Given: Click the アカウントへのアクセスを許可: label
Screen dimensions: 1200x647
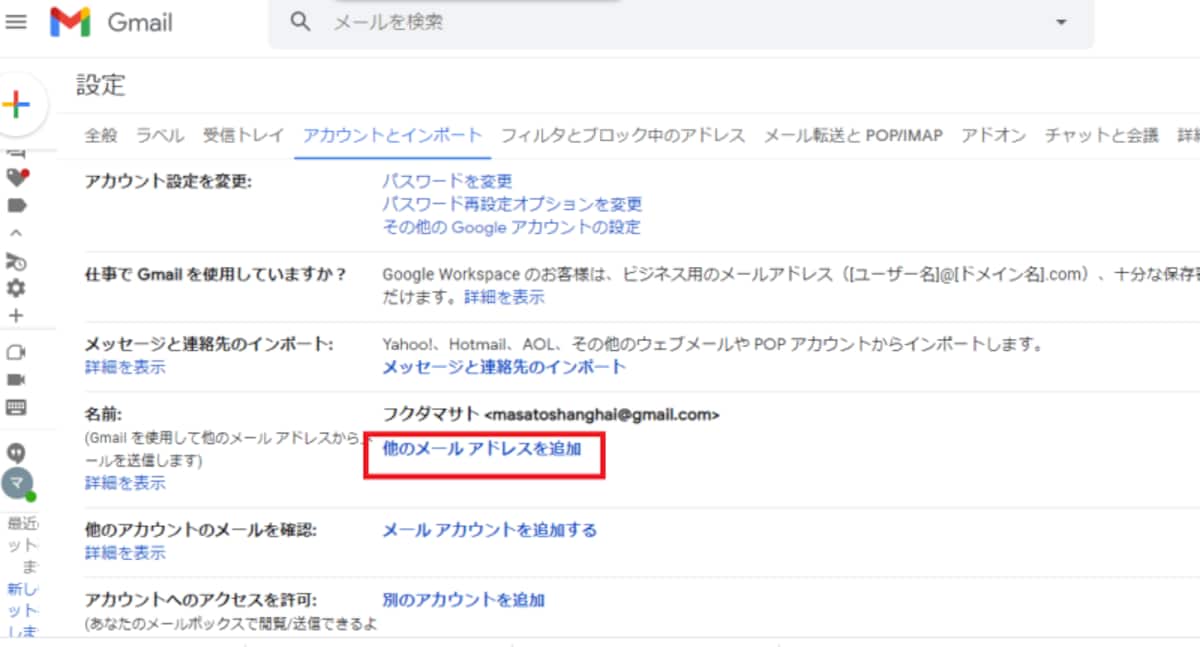Looking at the screenshot, I should (x=201, y=600).
